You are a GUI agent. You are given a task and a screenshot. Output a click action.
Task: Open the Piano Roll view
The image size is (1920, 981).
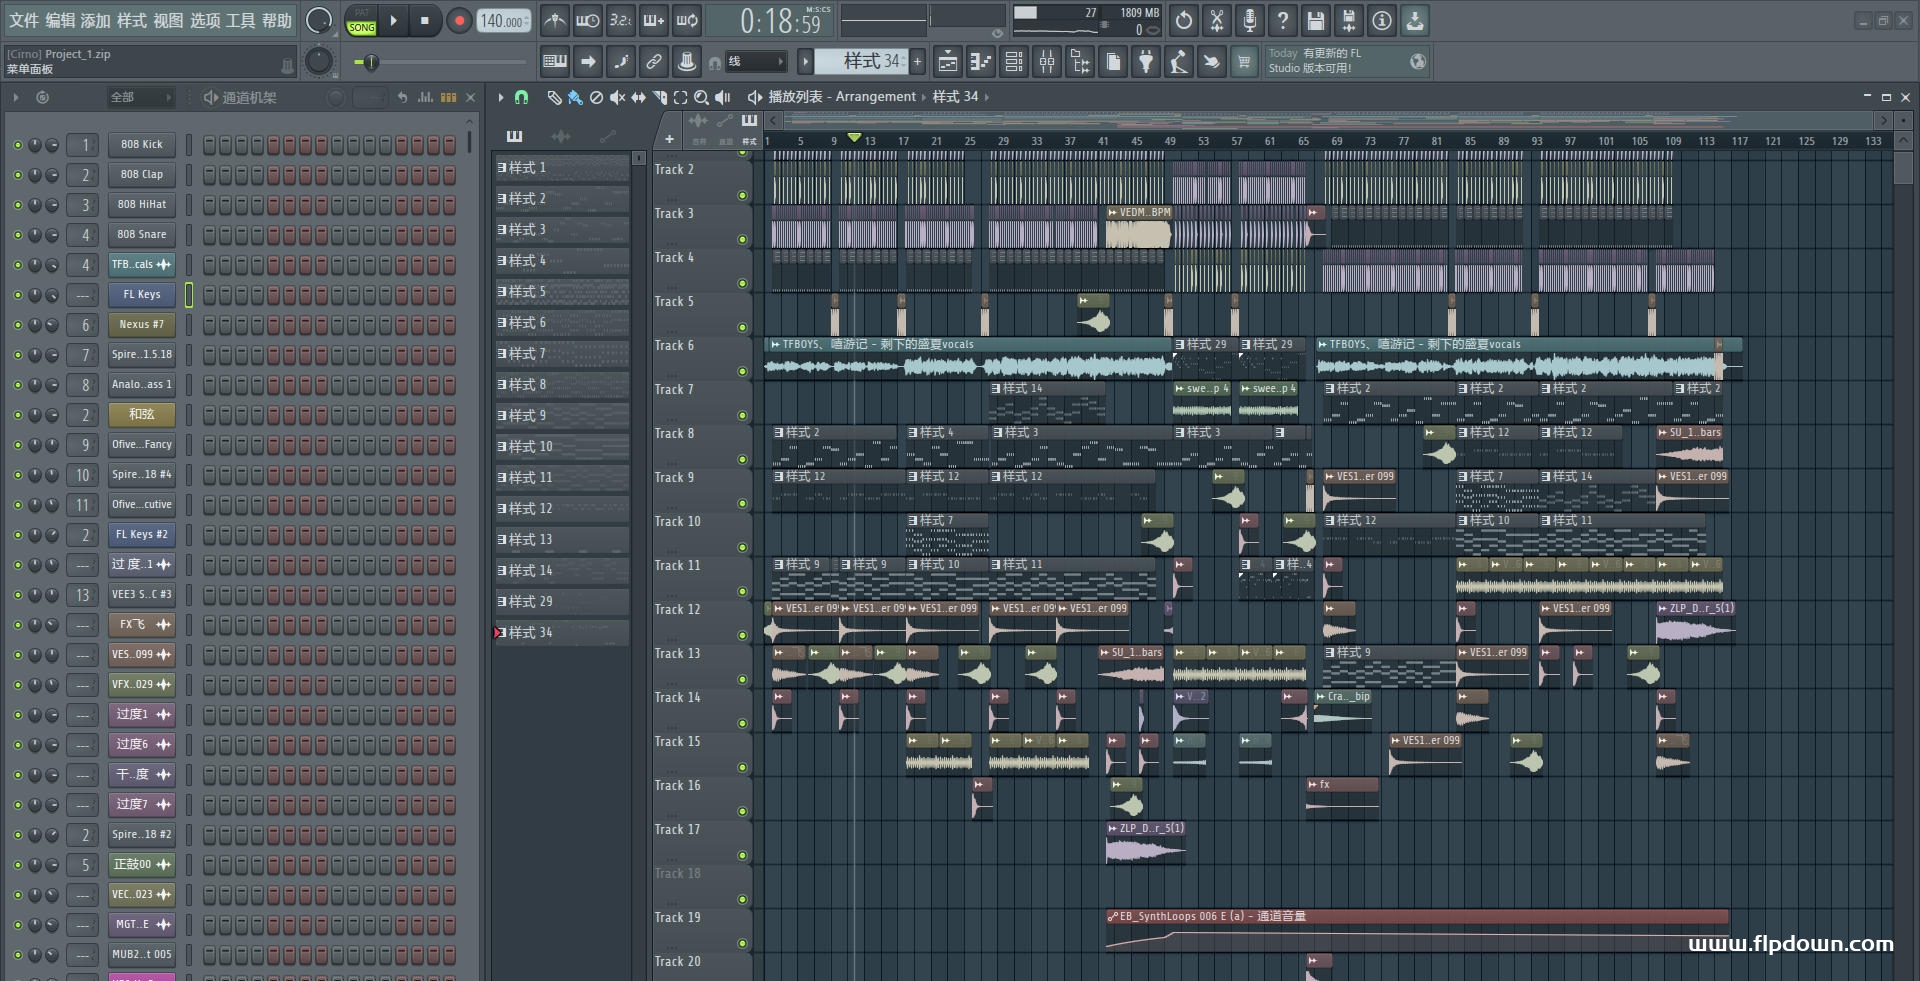pyautogui.click(x=981, y=62)
